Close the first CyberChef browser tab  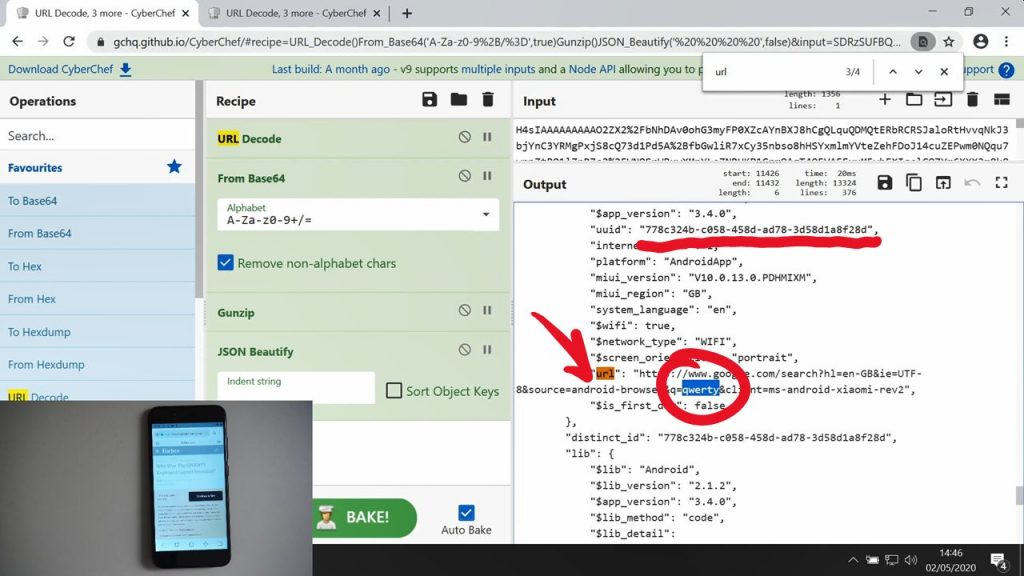185,13
